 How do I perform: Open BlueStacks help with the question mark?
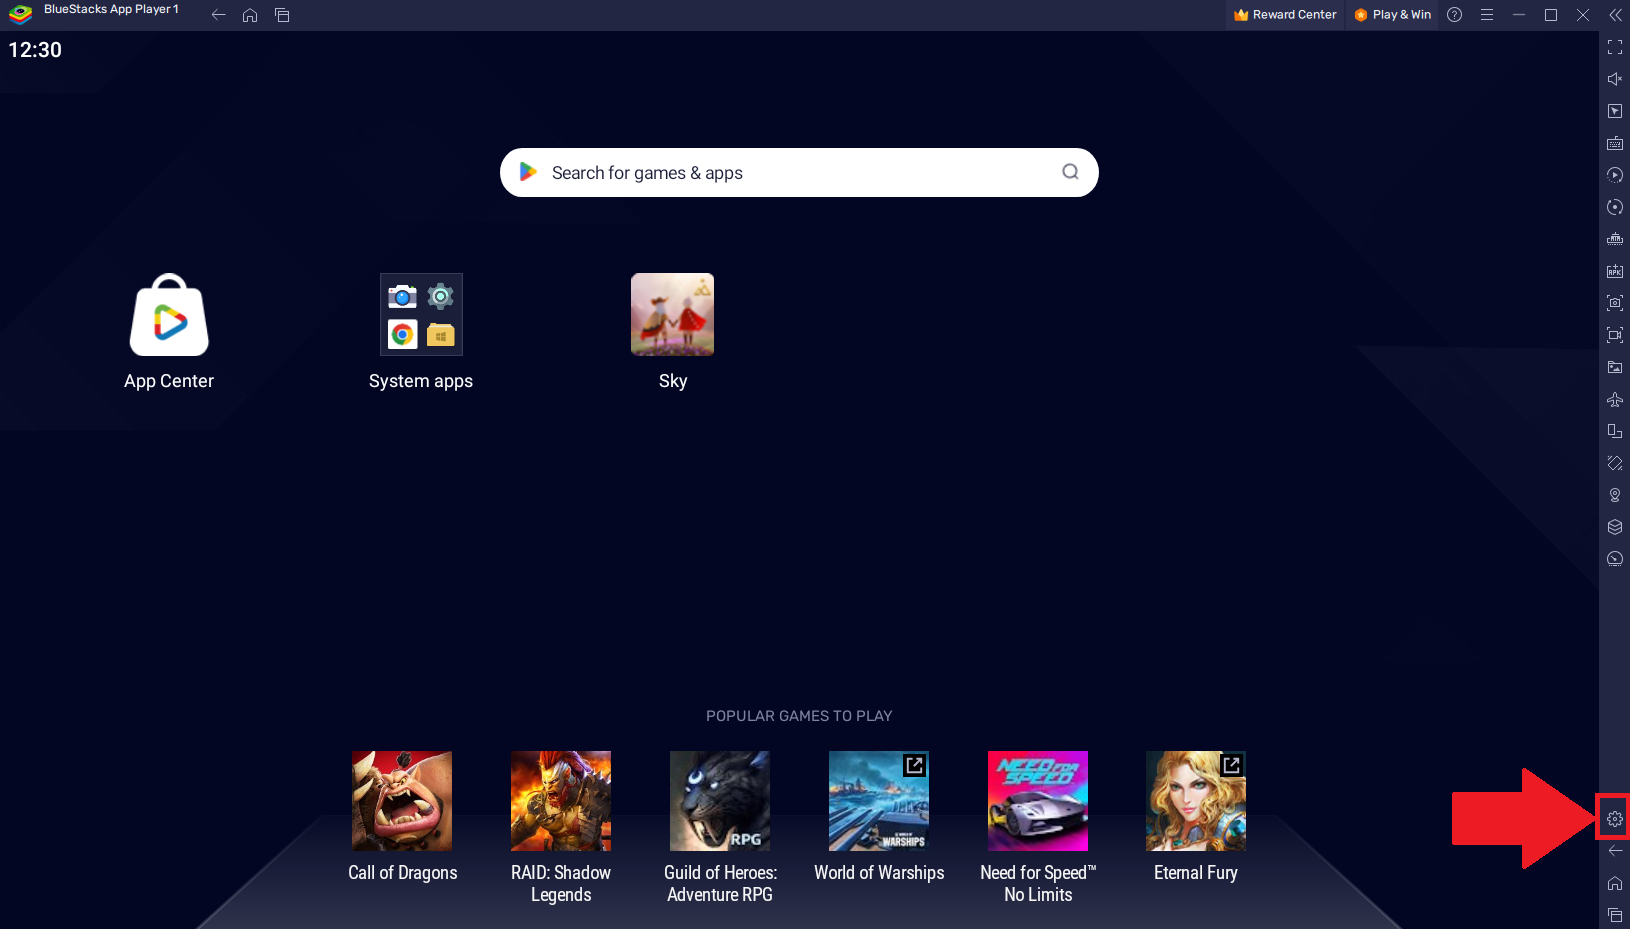pyautogui.click(x=1454, y=15)
